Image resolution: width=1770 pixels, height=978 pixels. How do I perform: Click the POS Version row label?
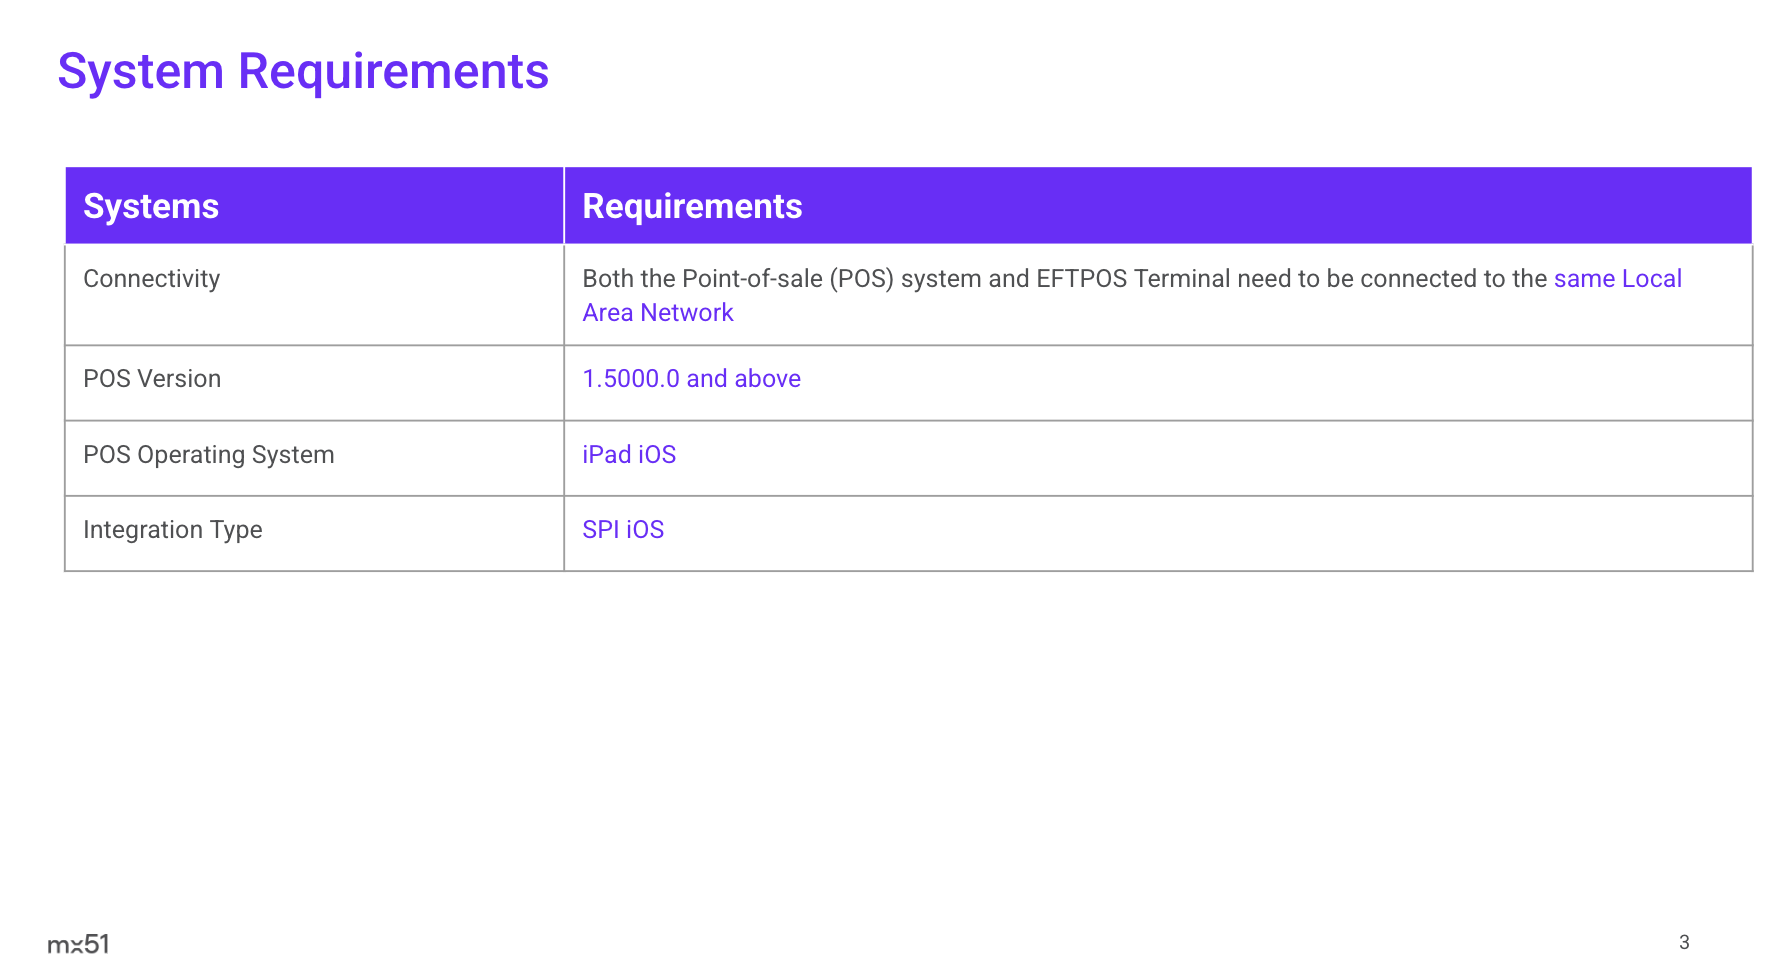152,379
